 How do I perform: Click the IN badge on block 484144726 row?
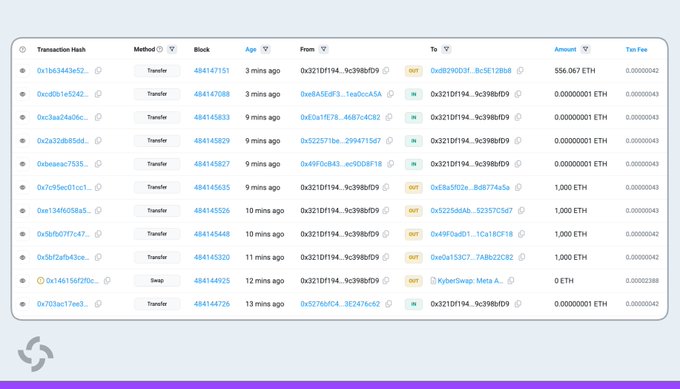pos(414,304)
